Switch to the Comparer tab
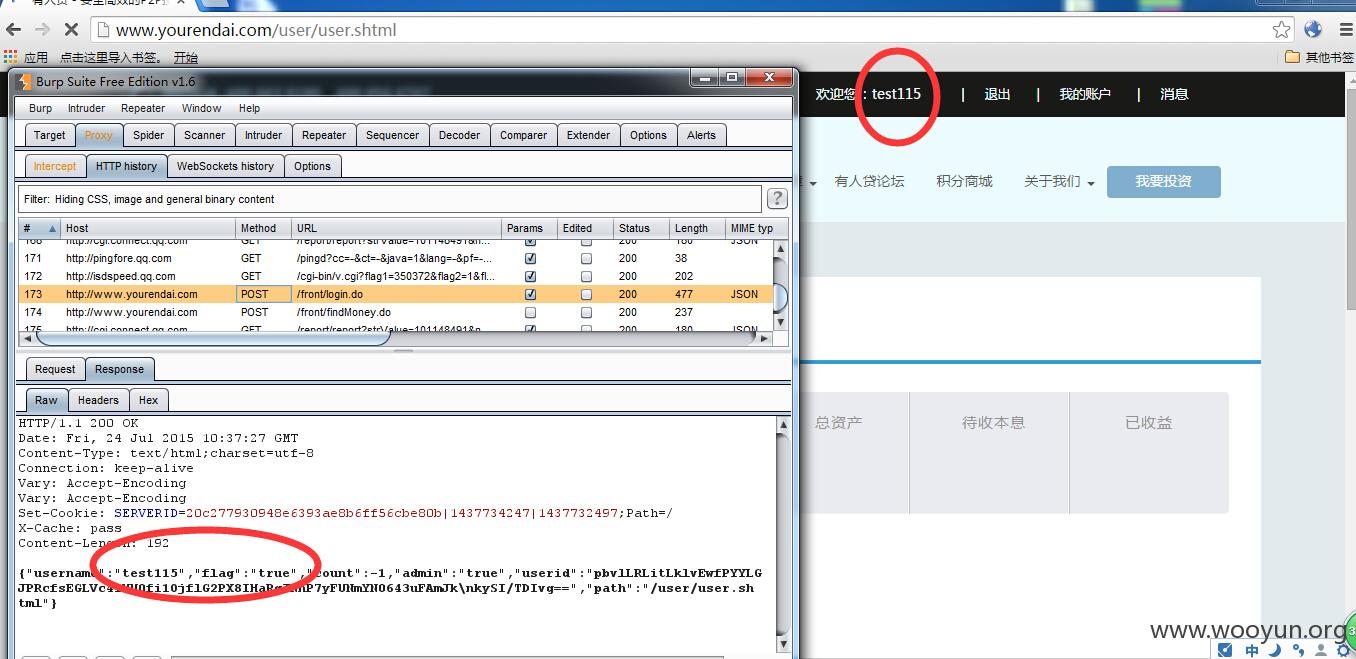The width and height of the screenshot is (1356, 659). tap(523, 135)
